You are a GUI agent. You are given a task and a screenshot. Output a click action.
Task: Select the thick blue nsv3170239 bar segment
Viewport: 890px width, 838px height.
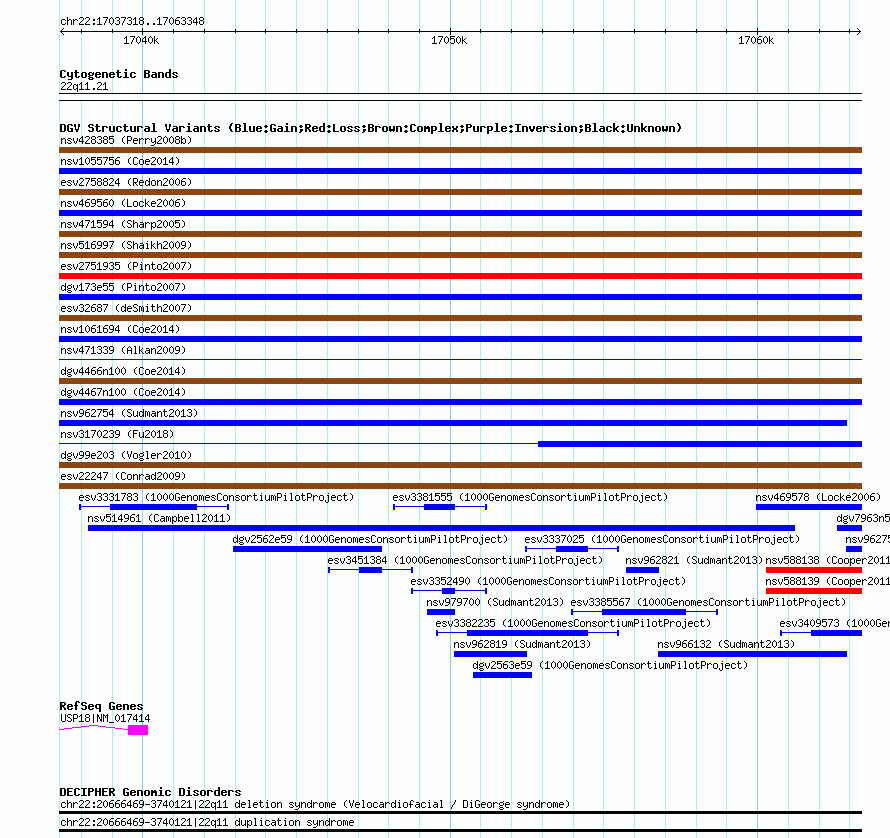click(700, 444)
